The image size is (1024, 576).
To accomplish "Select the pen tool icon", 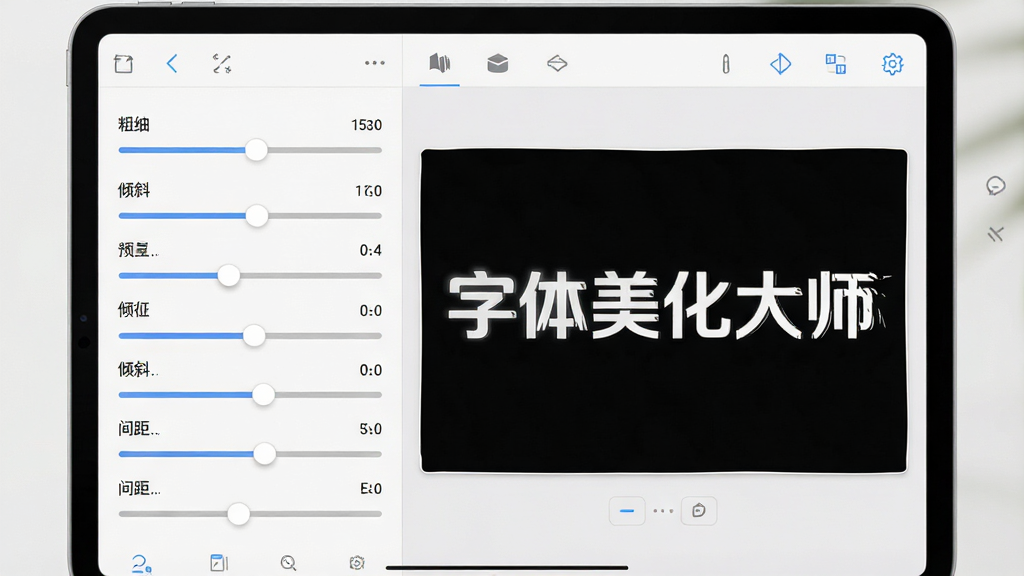I will pyautogui.click(x=726, y=64).
